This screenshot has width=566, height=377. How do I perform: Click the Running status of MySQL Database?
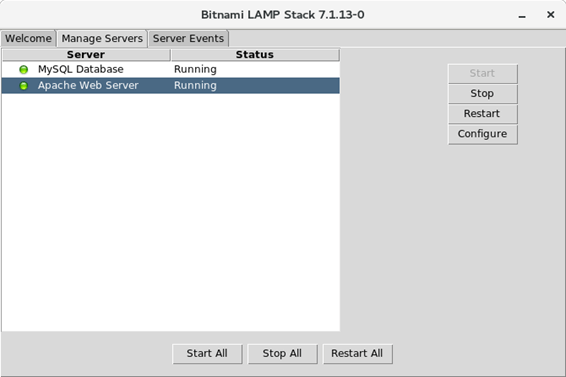pos(195,69)
